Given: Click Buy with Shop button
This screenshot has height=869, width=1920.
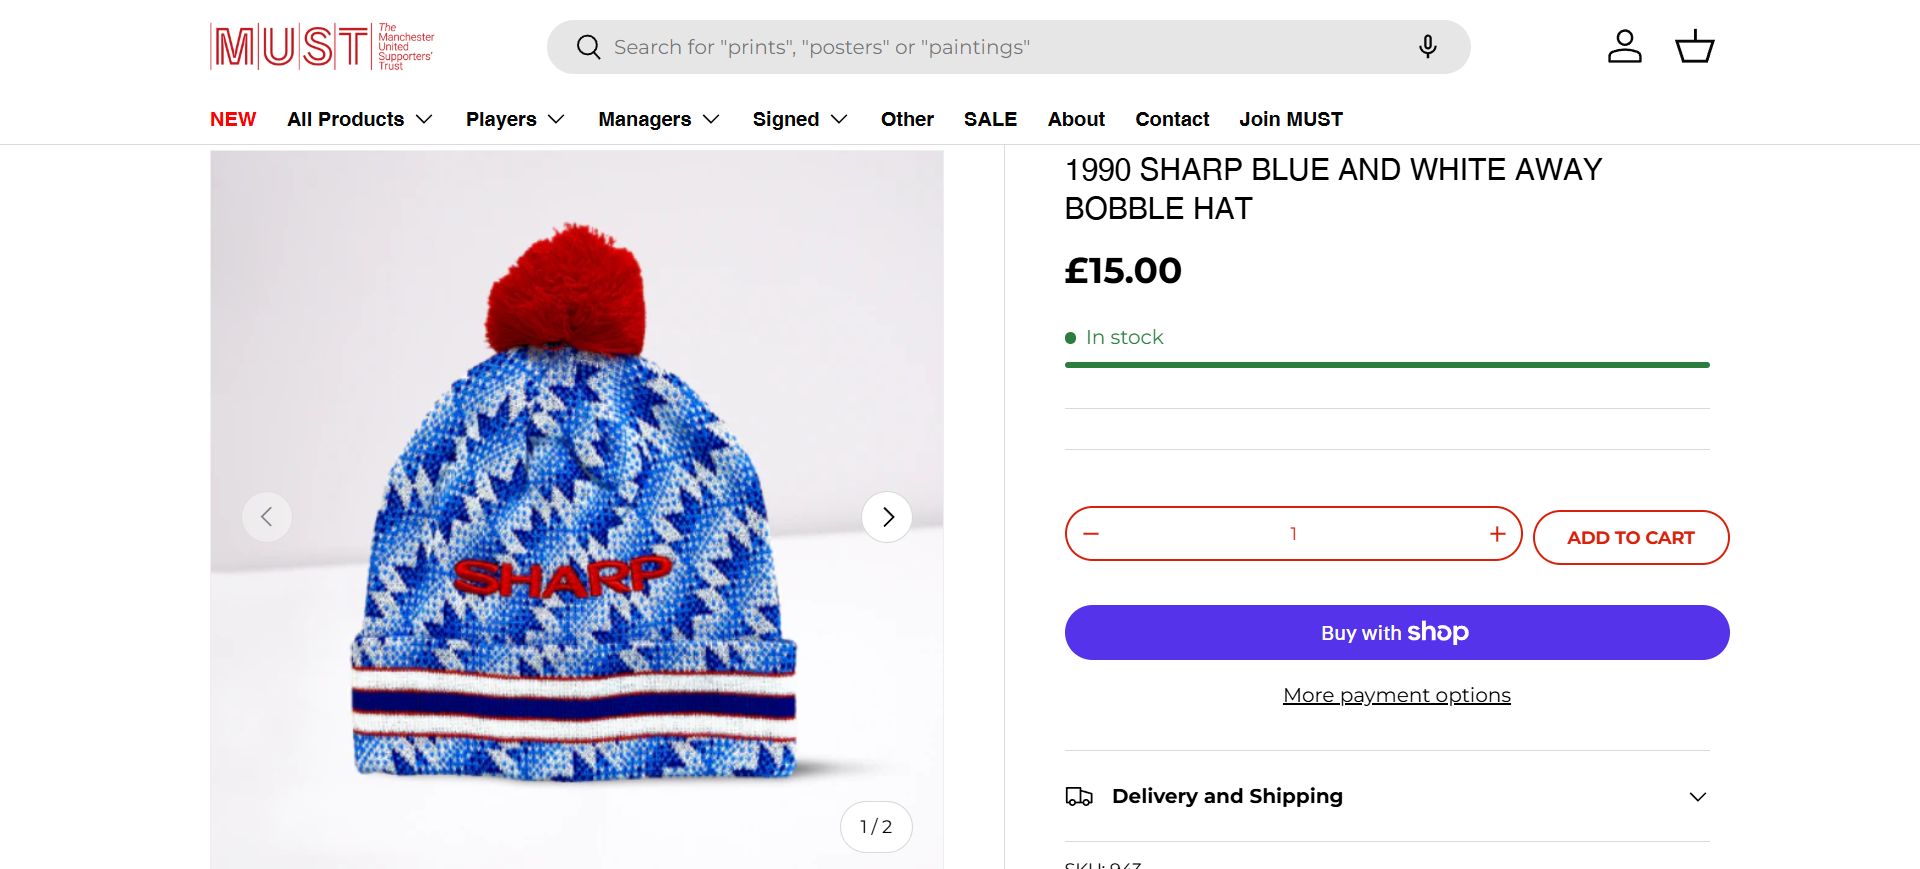Looking at the screenshot, I should (x=1396, y=632).
